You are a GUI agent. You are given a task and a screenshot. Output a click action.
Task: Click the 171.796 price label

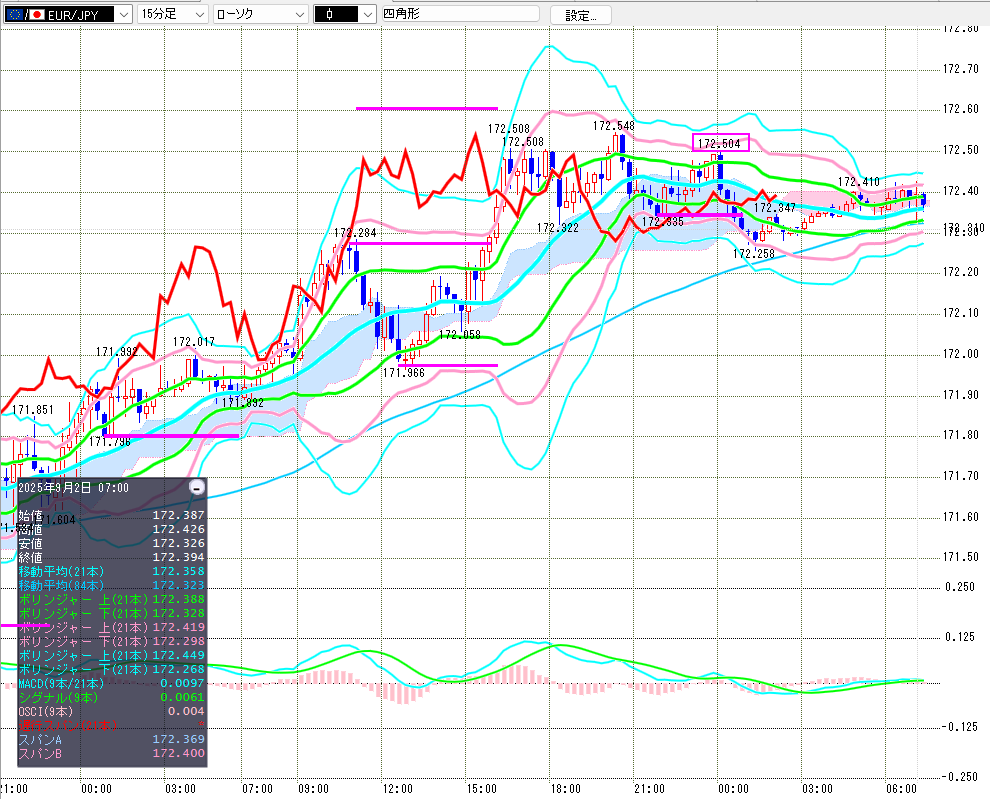pos(109,442)
